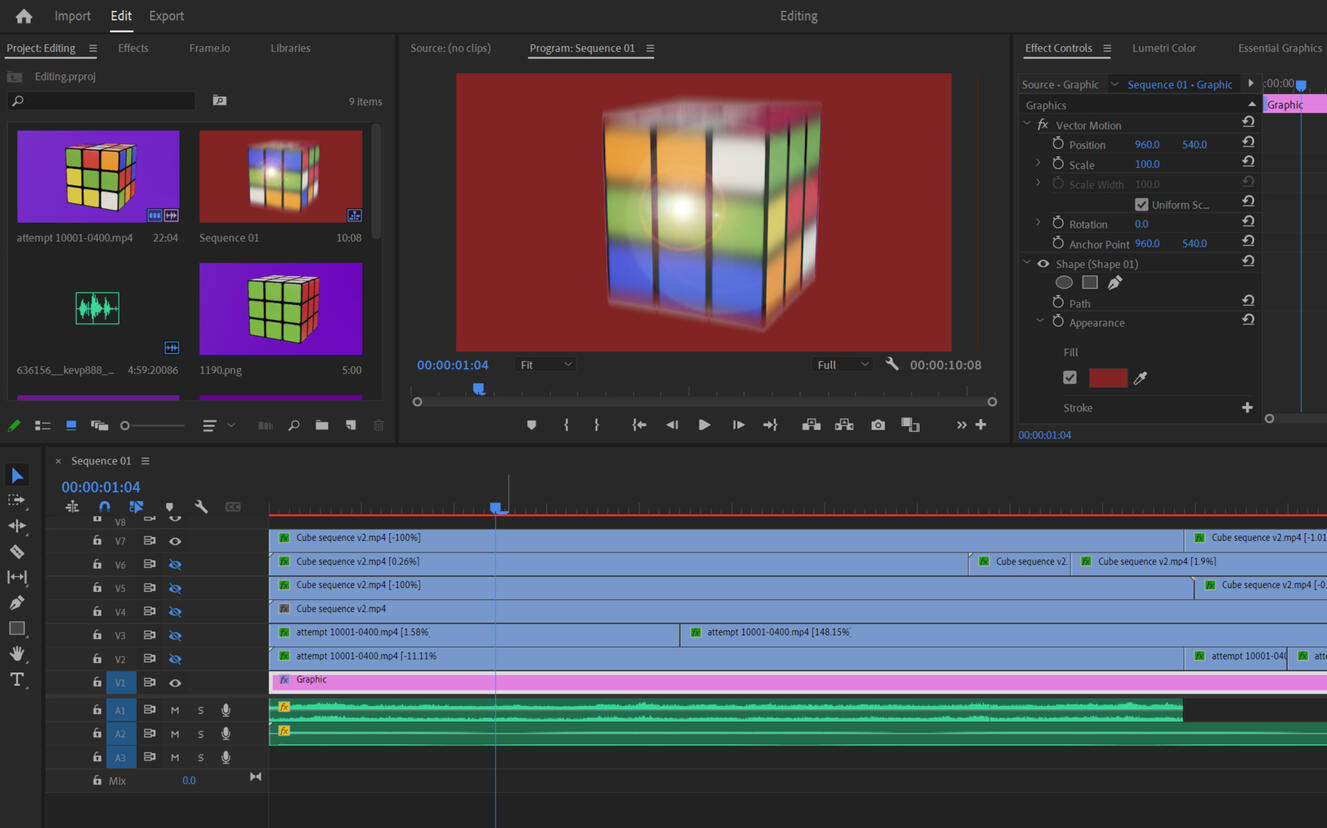Open timeline display settings wrench
1327x828 pixels.
point(201,507)
